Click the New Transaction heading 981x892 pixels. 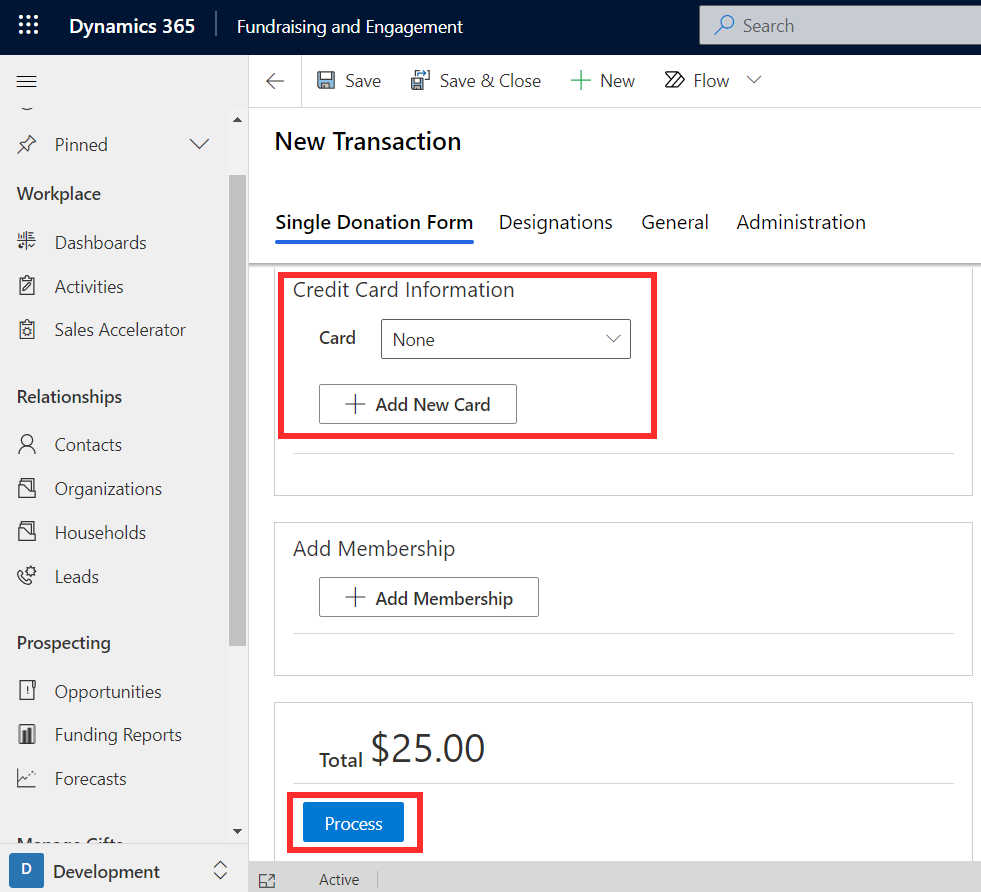[x=368, y=141]
